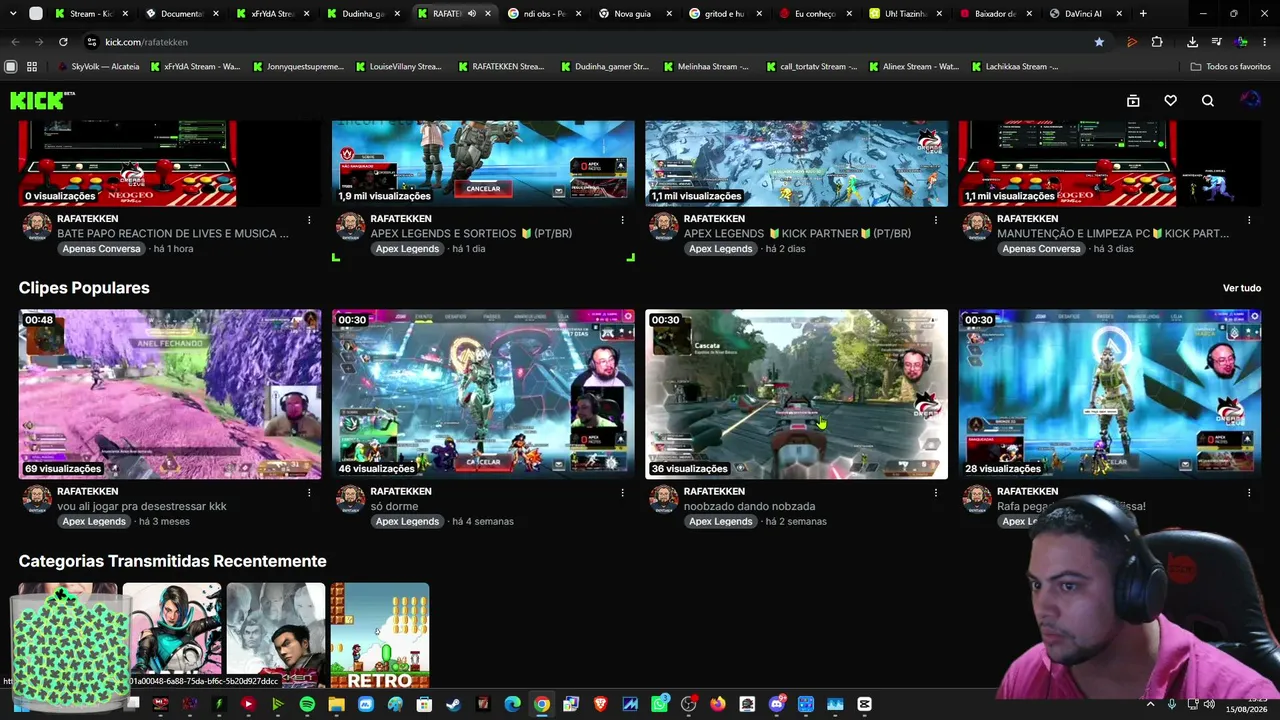Open Brave browser from the taskbar

[x=600, y=704]
